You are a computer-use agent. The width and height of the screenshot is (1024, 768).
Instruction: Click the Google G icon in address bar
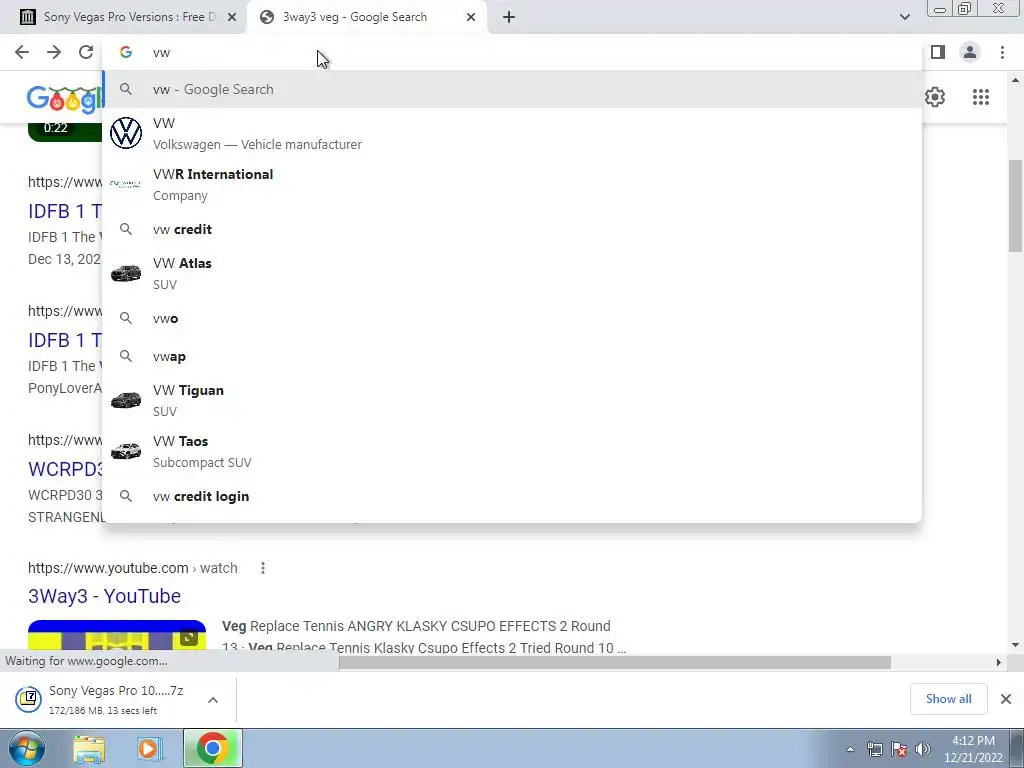point(126,52)
